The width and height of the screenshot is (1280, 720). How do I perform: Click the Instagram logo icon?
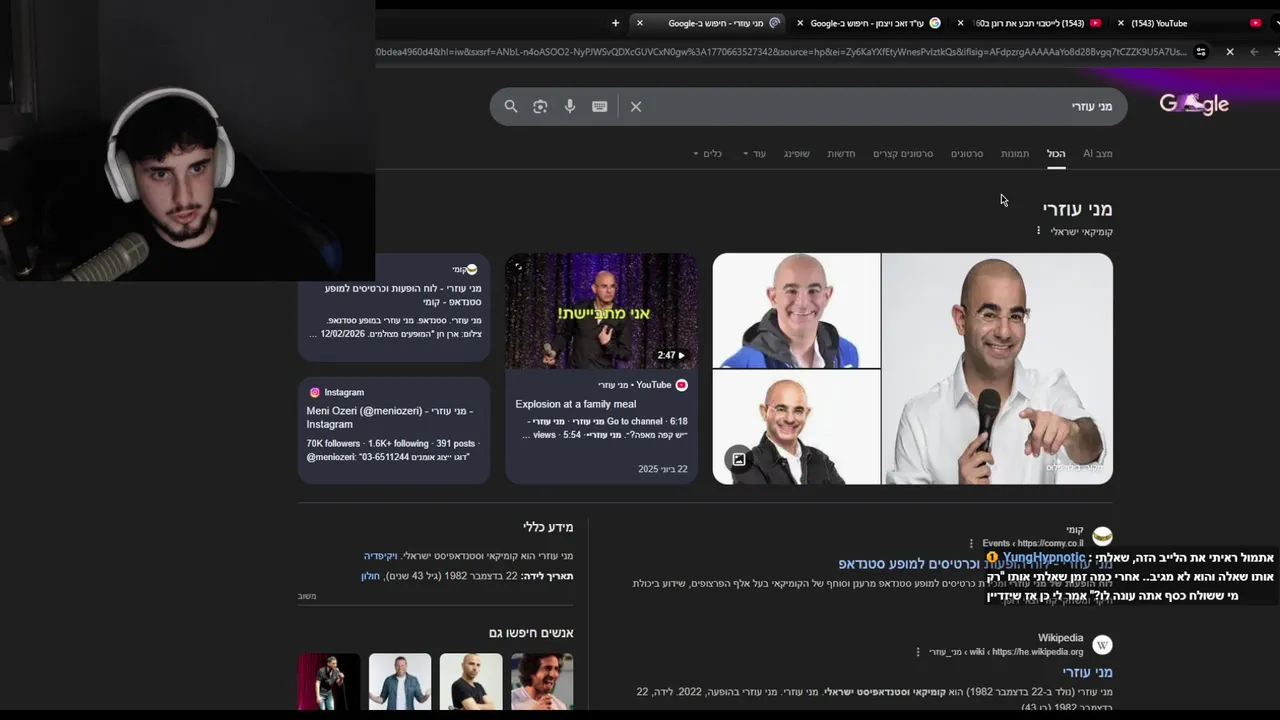pyautogui.click(x=315, y=392)
